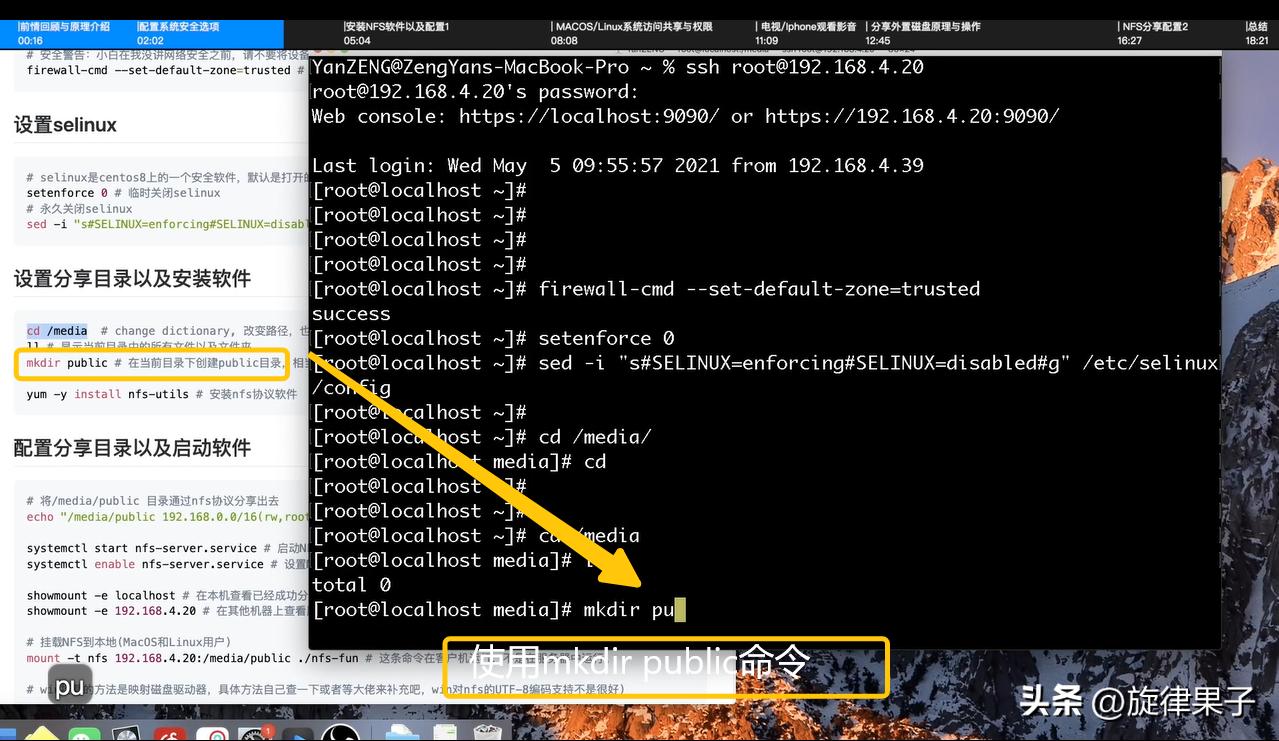Jump to chapter 分享外置磁盘原理与操作 at 12:45
Screen dimensions: 1279x741
[x=923, y=33]
